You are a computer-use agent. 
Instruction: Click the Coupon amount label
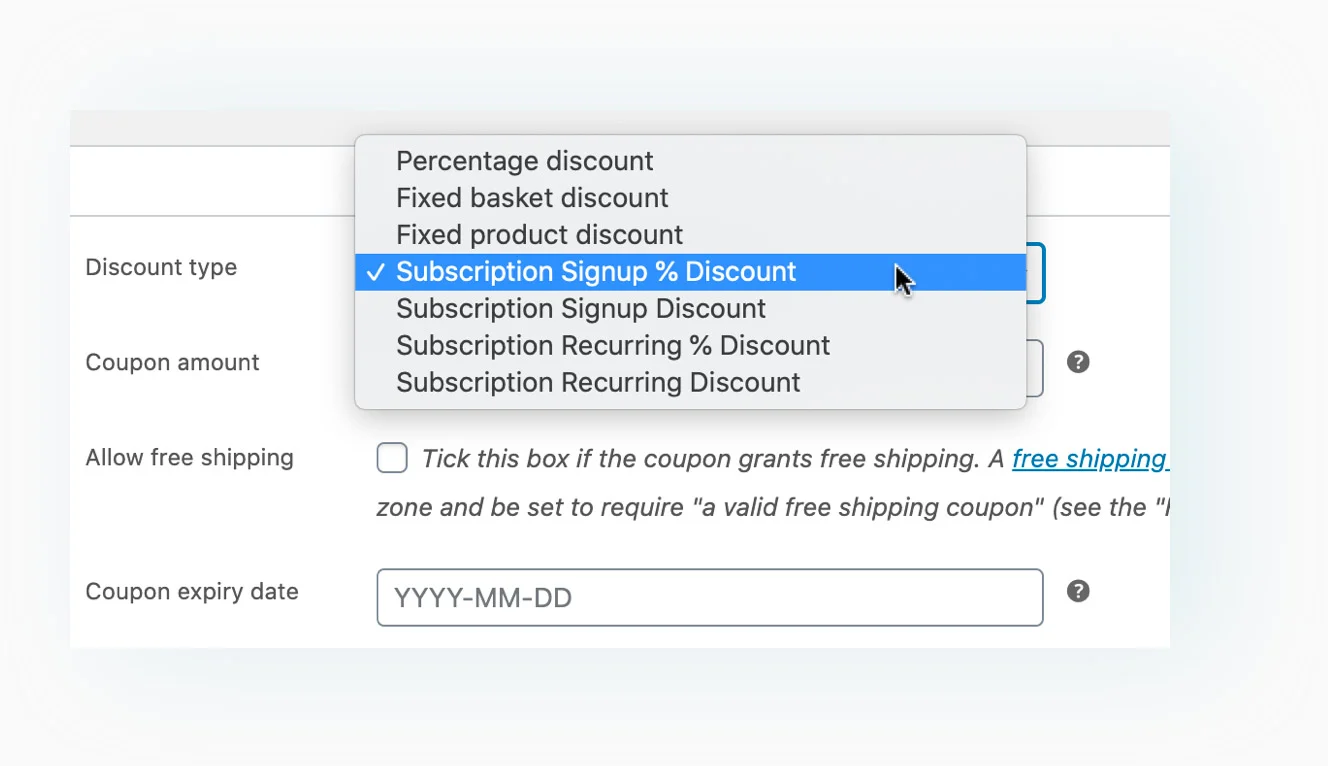[172, 362]
